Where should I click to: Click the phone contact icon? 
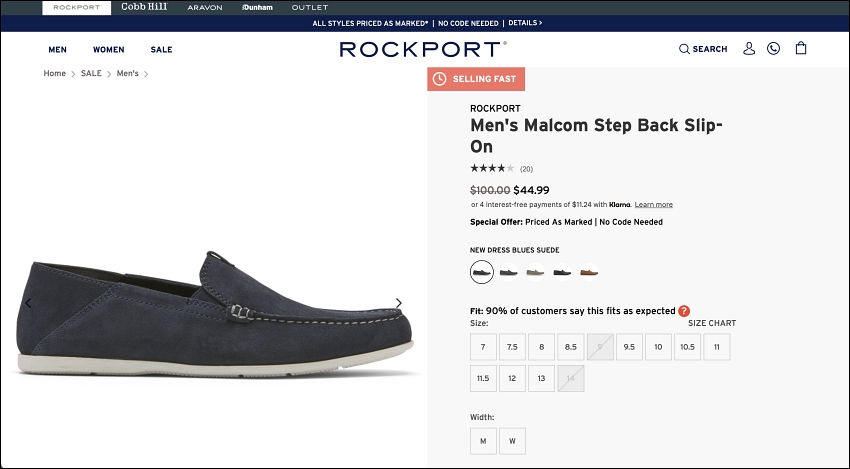tap(774, 49)
